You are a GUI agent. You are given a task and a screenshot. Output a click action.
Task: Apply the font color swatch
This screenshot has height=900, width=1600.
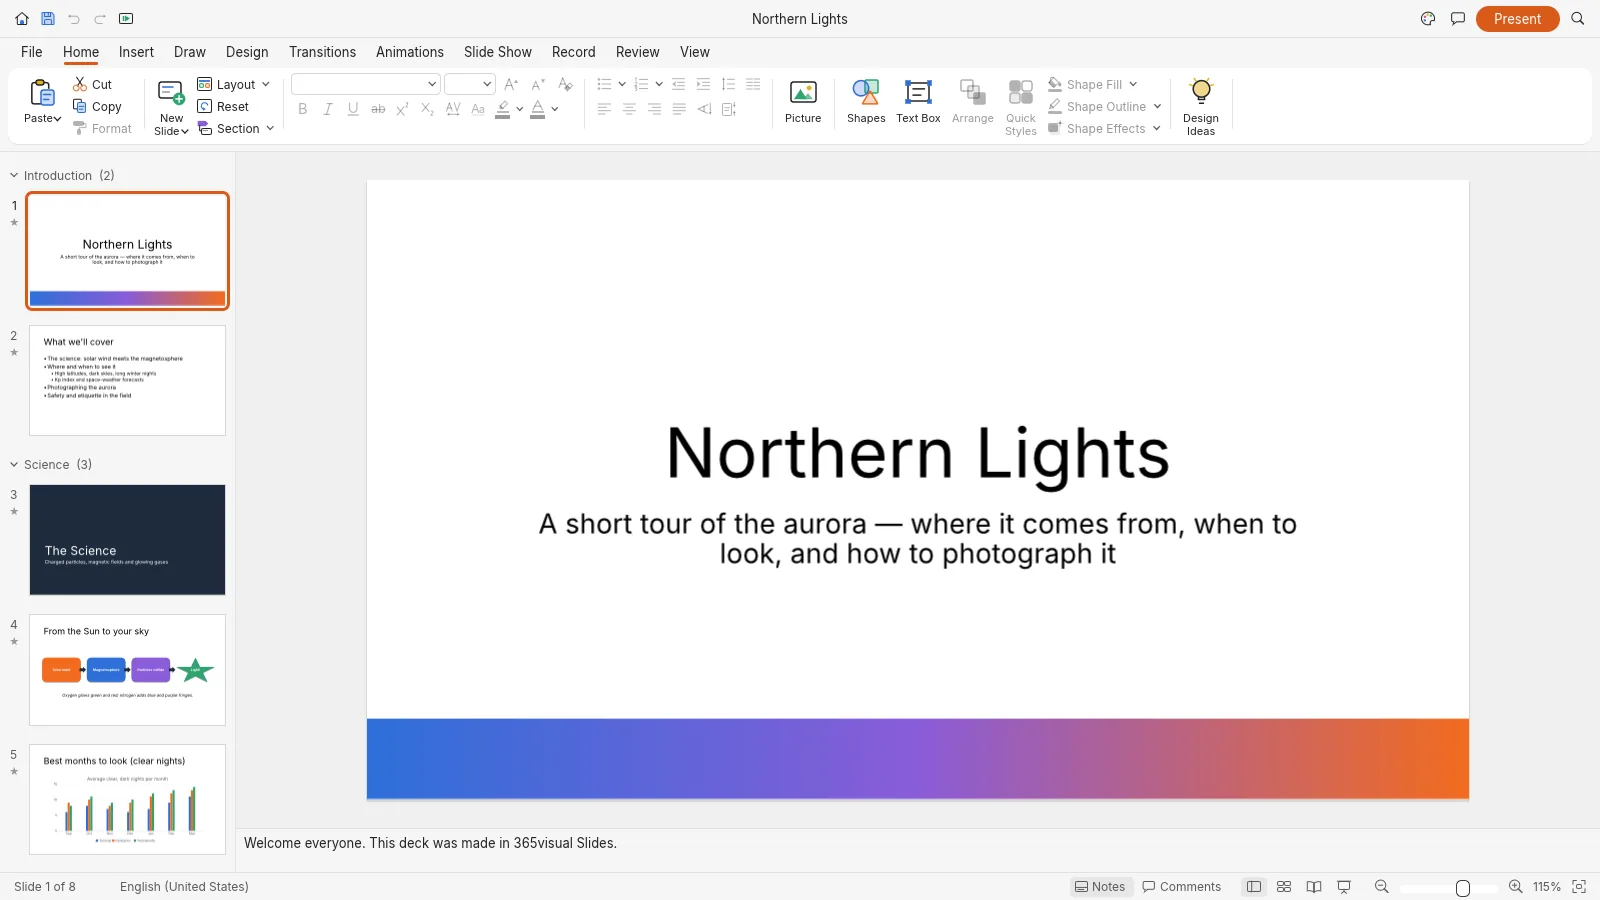pyautogui.click(x=538, y=109)
